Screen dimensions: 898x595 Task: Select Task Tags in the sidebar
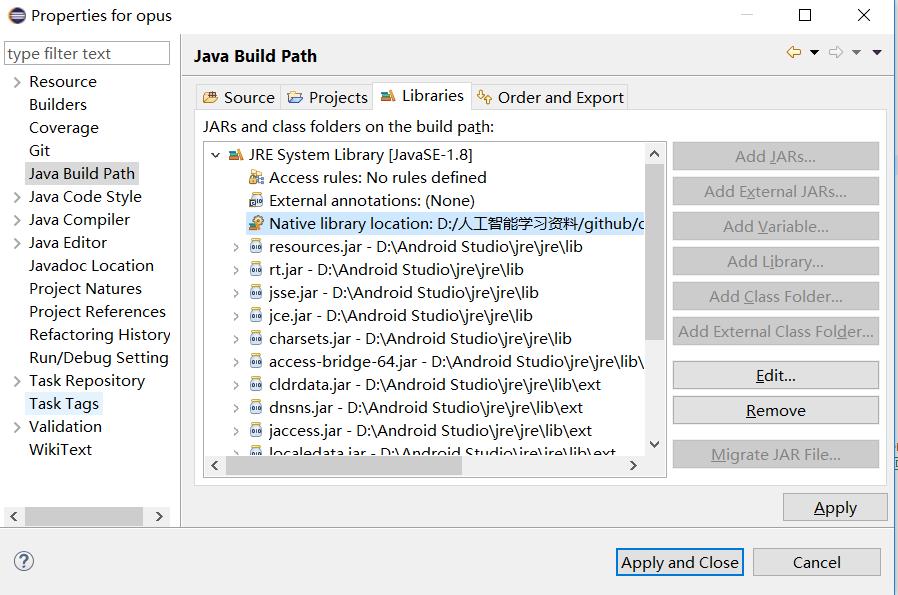click(64, 404)
